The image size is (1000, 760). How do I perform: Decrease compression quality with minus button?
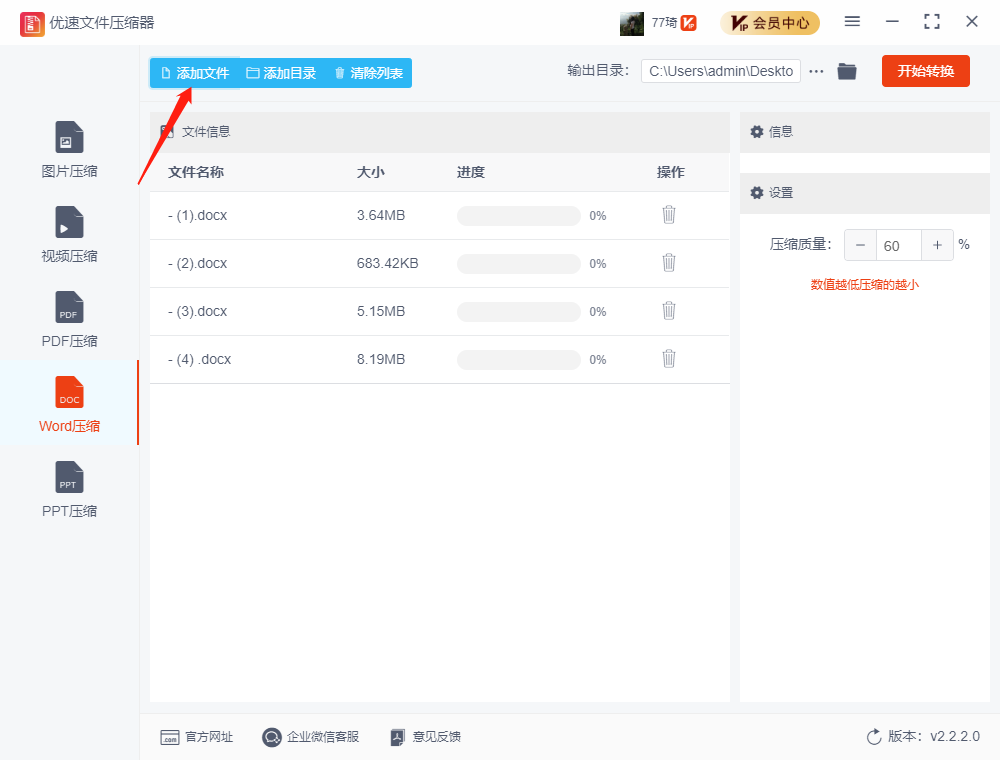860,245
